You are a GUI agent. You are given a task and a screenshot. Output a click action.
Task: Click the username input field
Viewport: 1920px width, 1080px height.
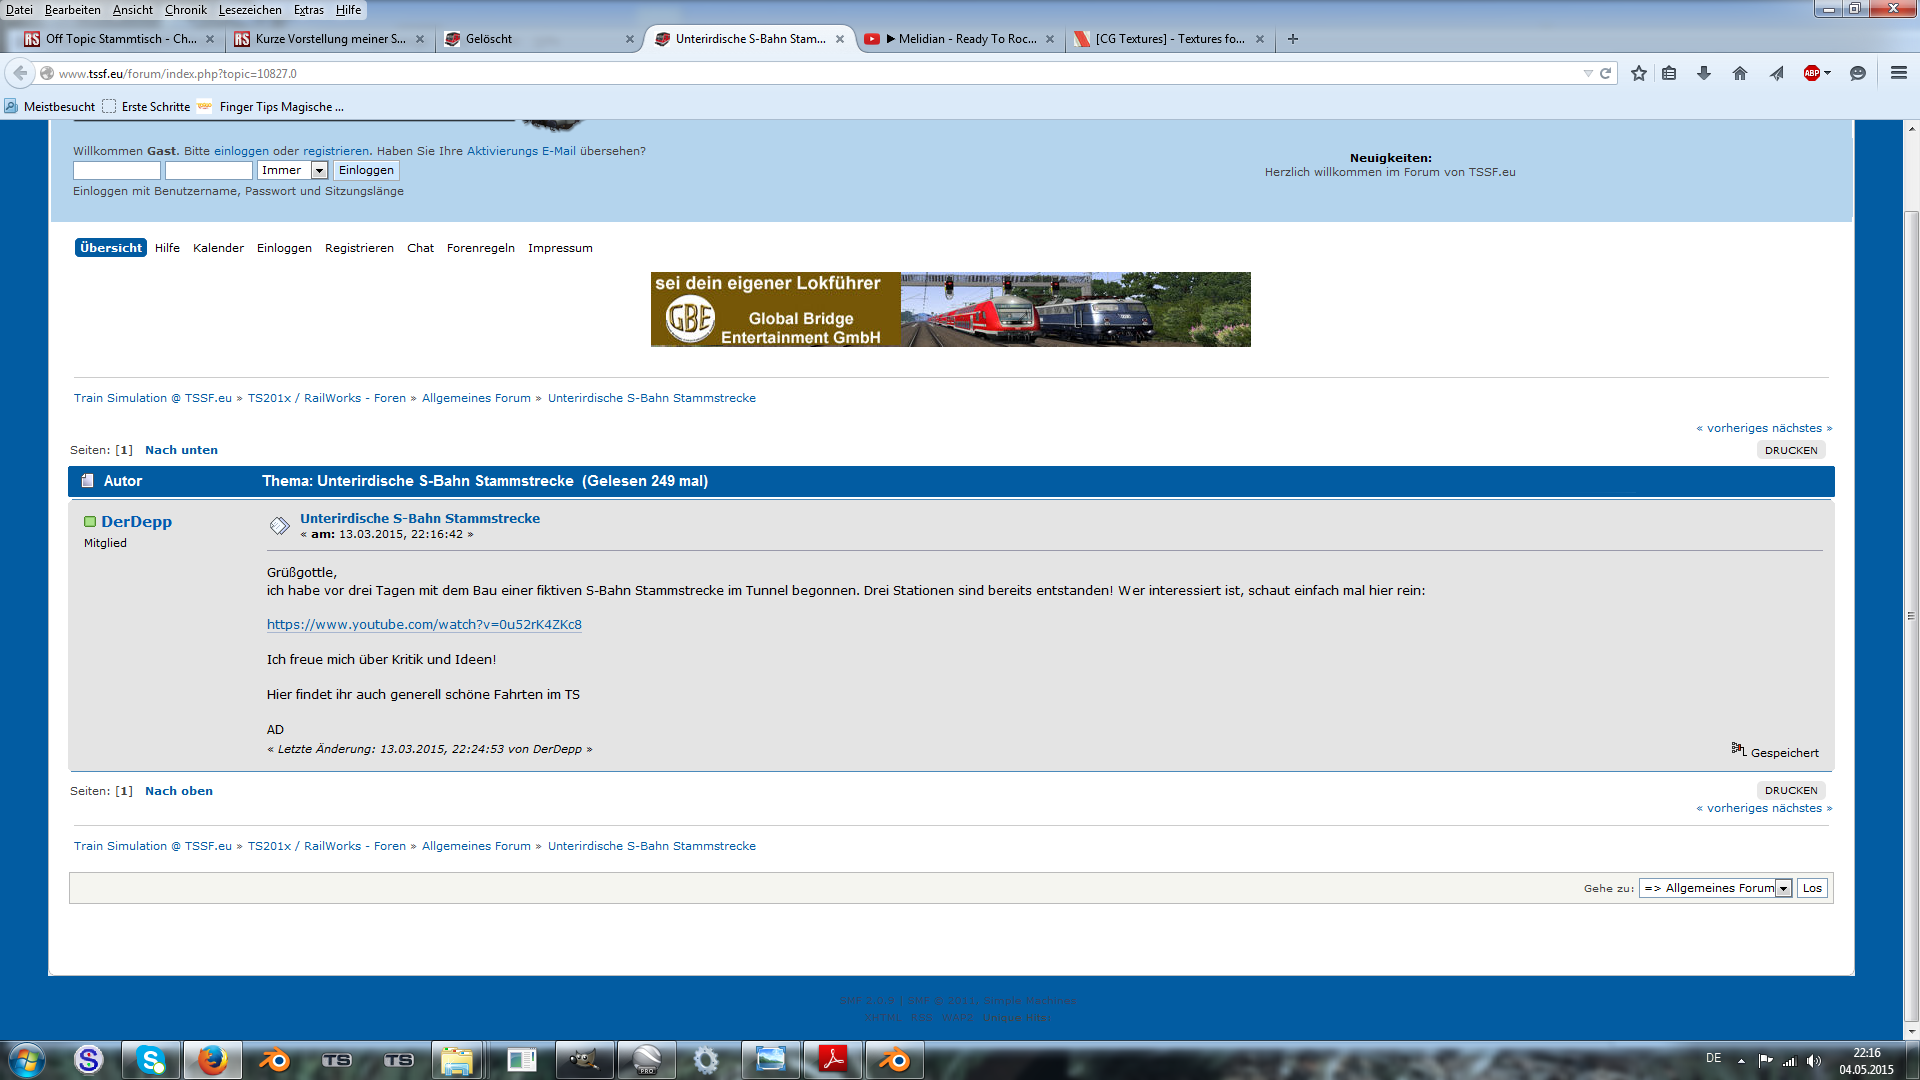pos(116,171)
